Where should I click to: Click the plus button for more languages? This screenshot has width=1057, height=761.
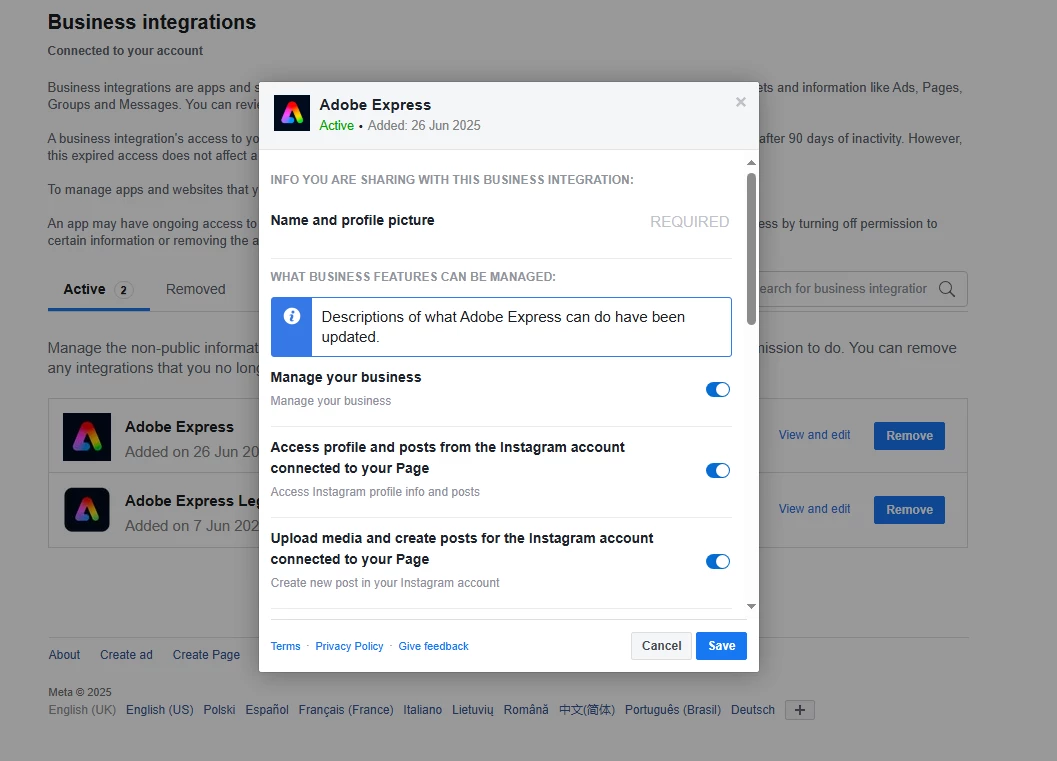[x=799, y=710]
